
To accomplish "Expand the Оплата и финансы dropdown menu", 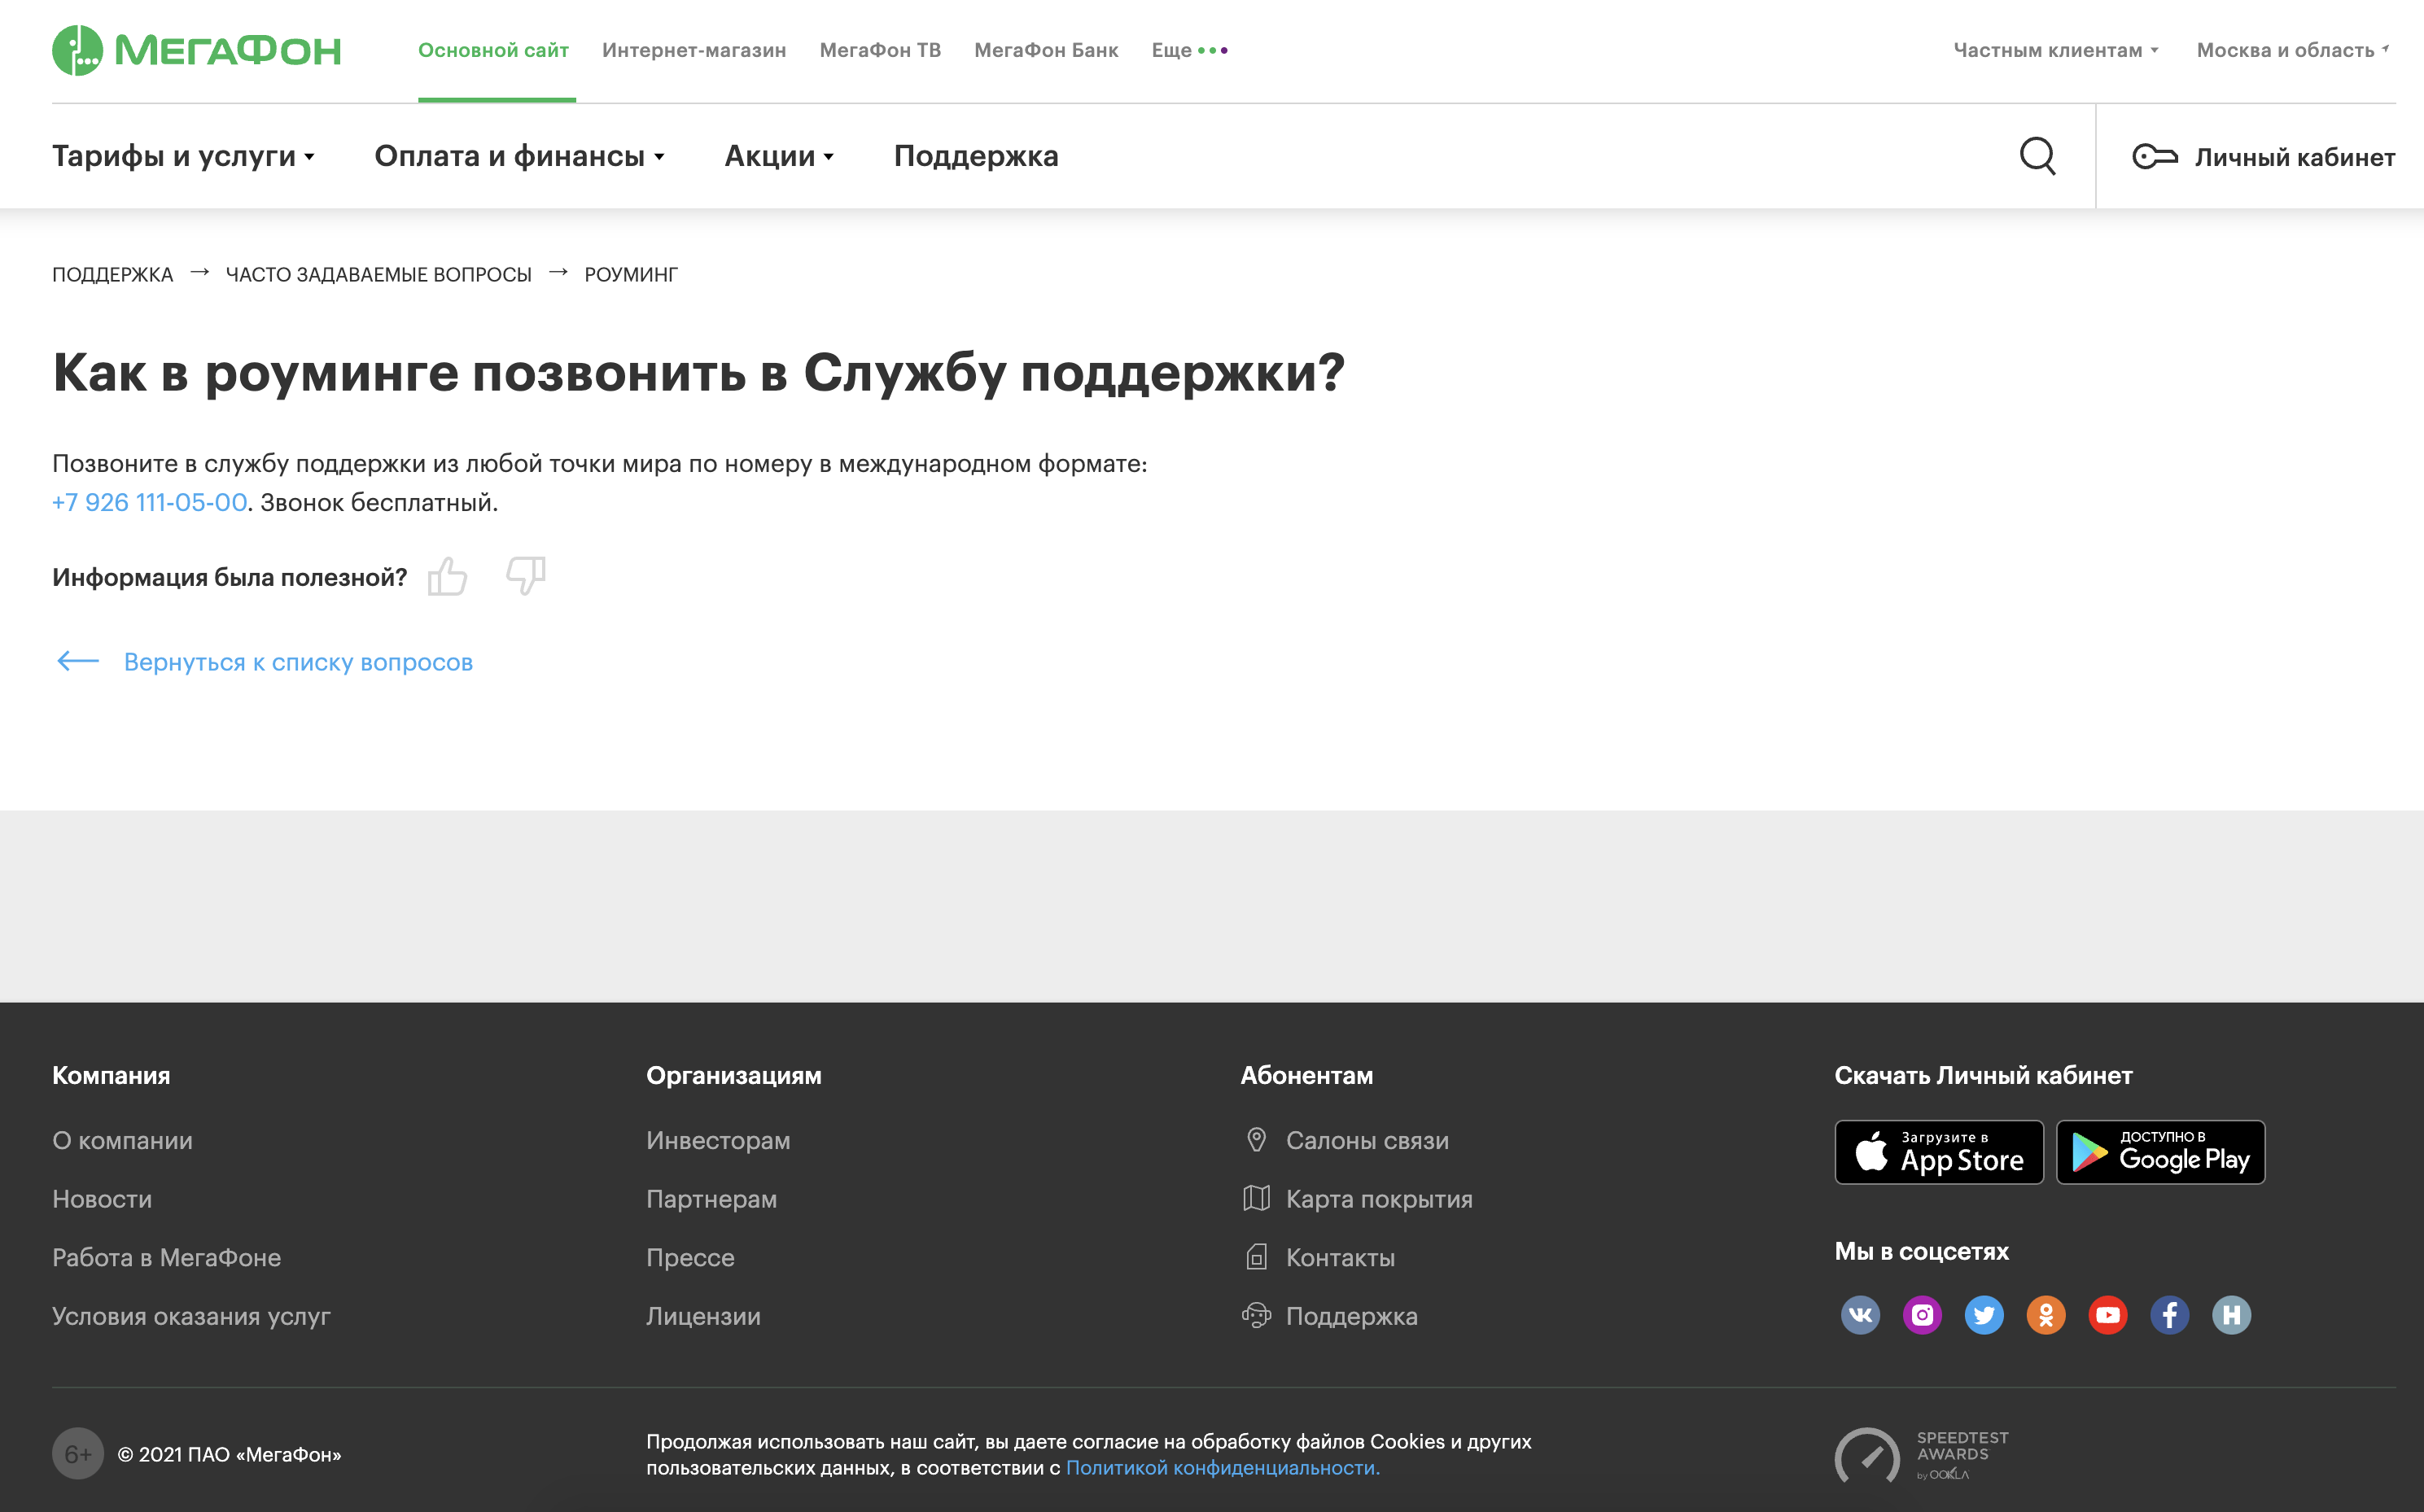I will (x=523, y=155).
